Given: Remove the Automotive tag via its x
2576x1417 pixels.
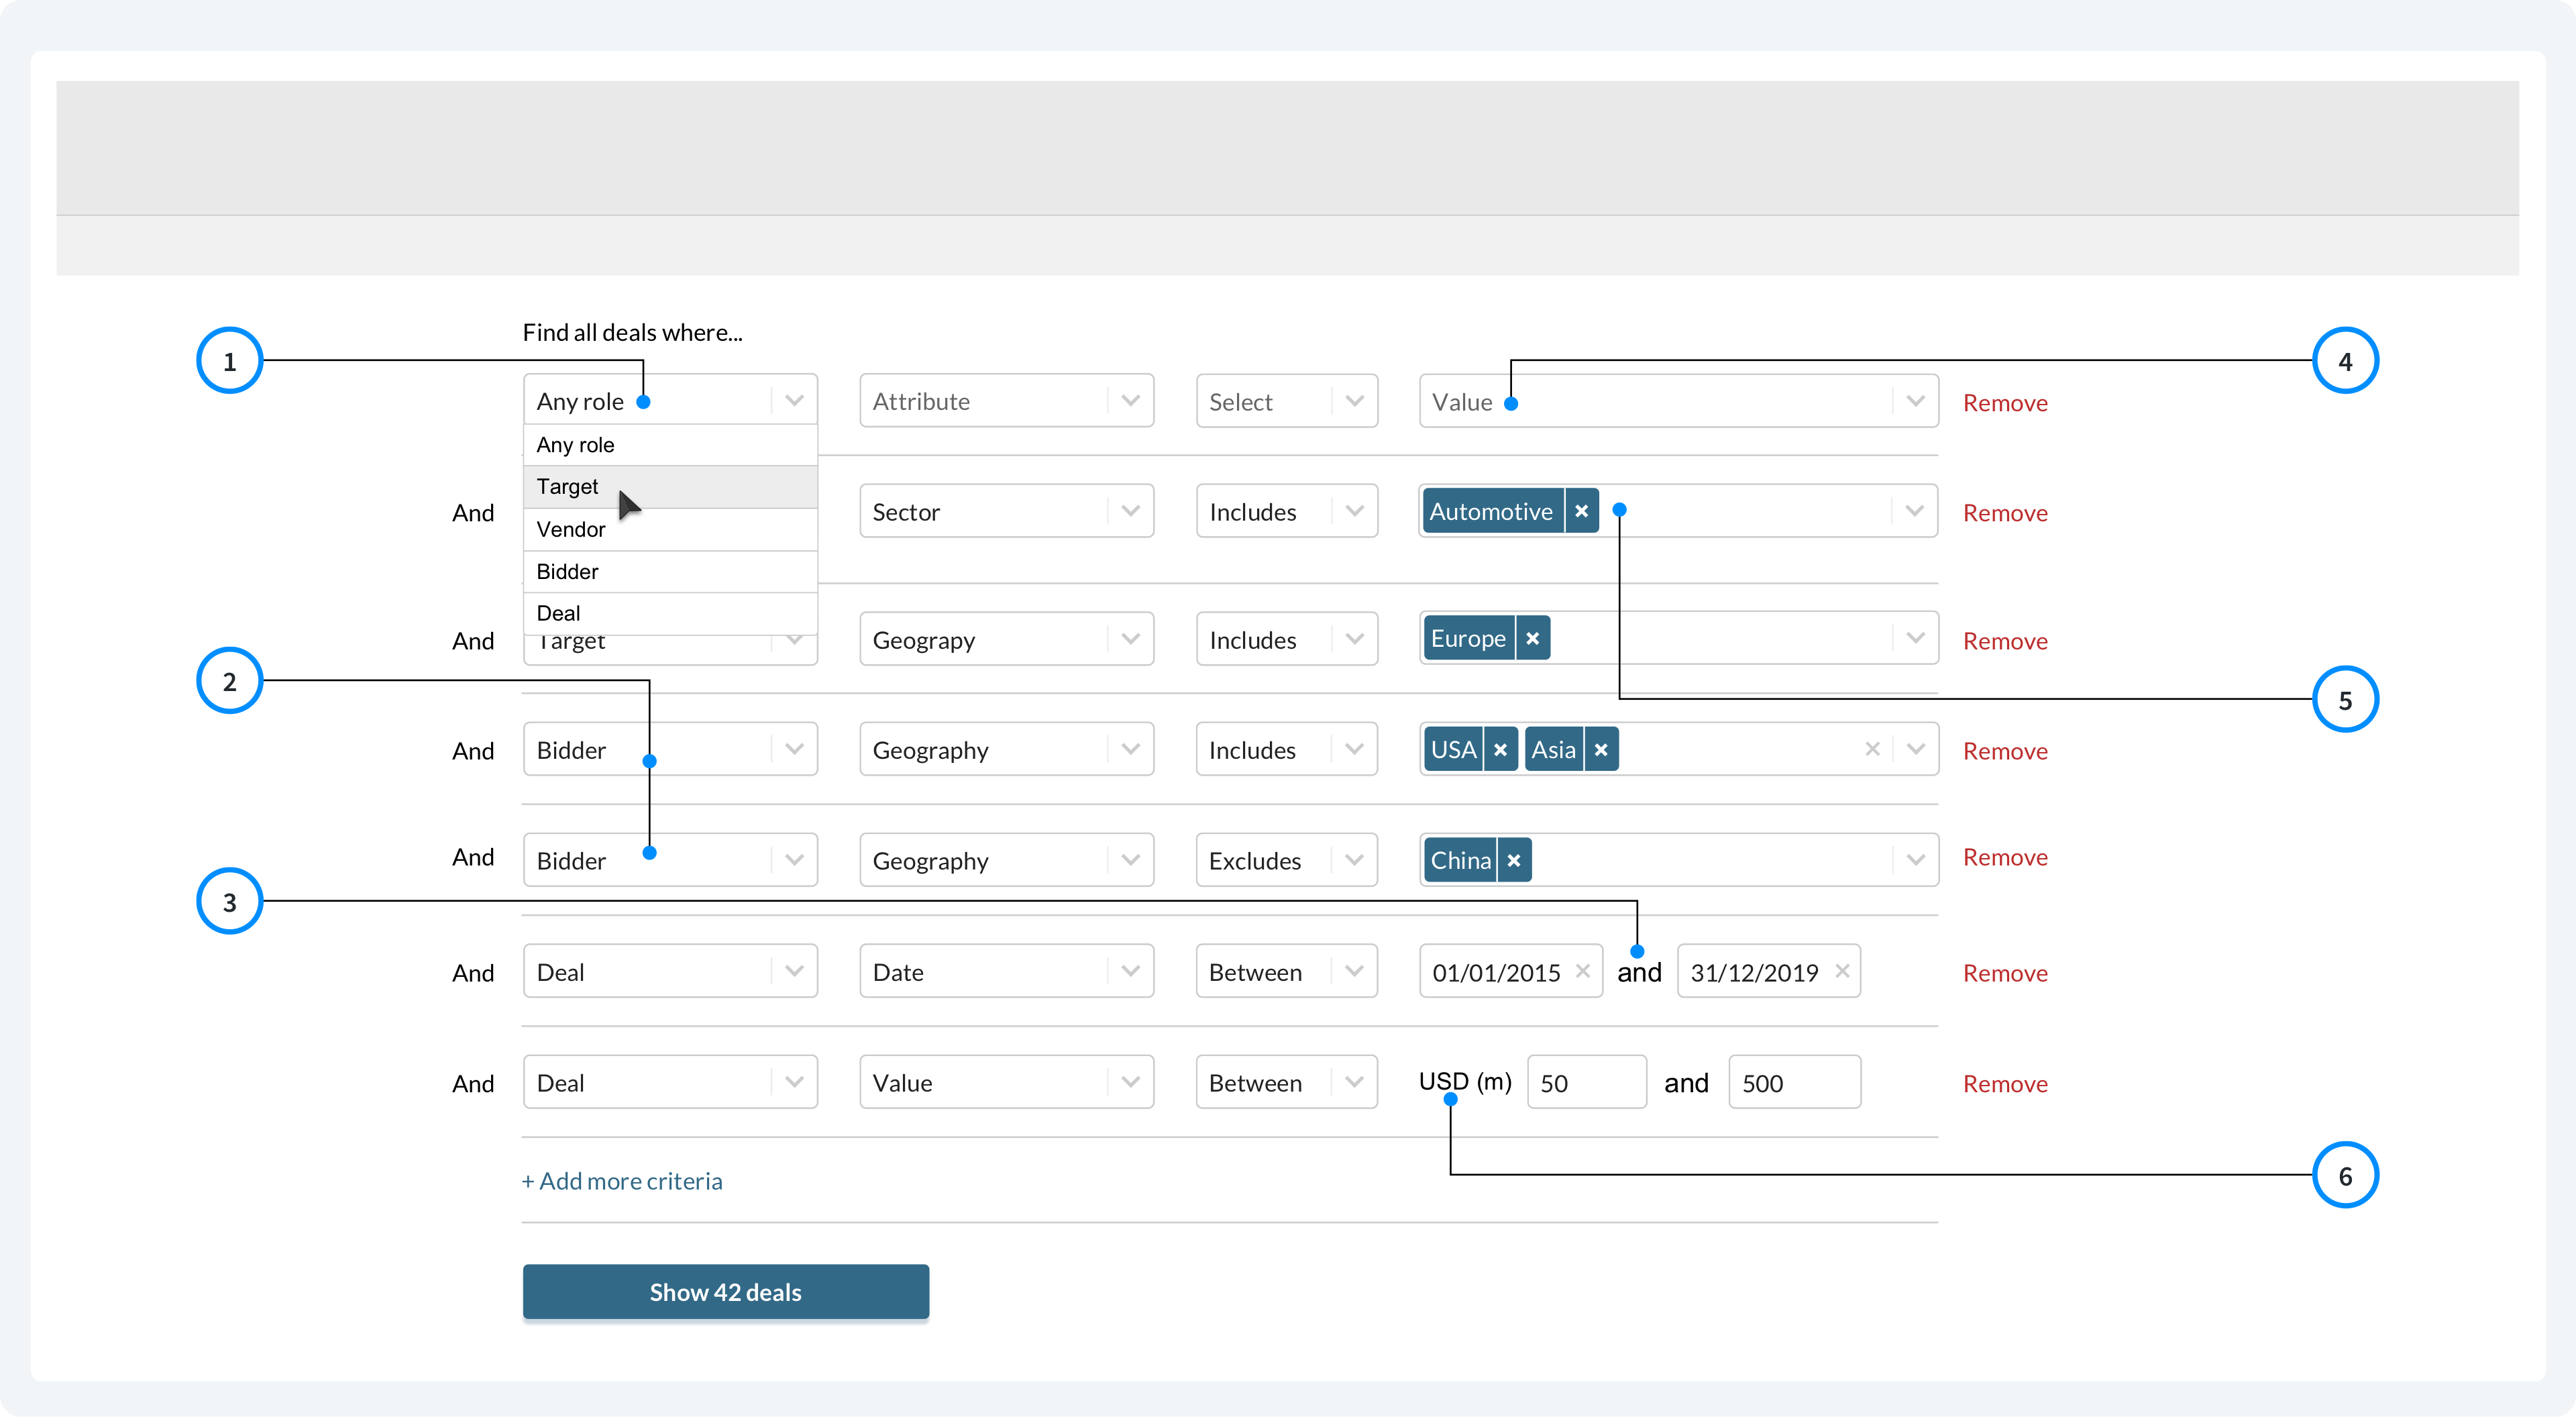Looking at the screenshot, I should pos(1581,511).
